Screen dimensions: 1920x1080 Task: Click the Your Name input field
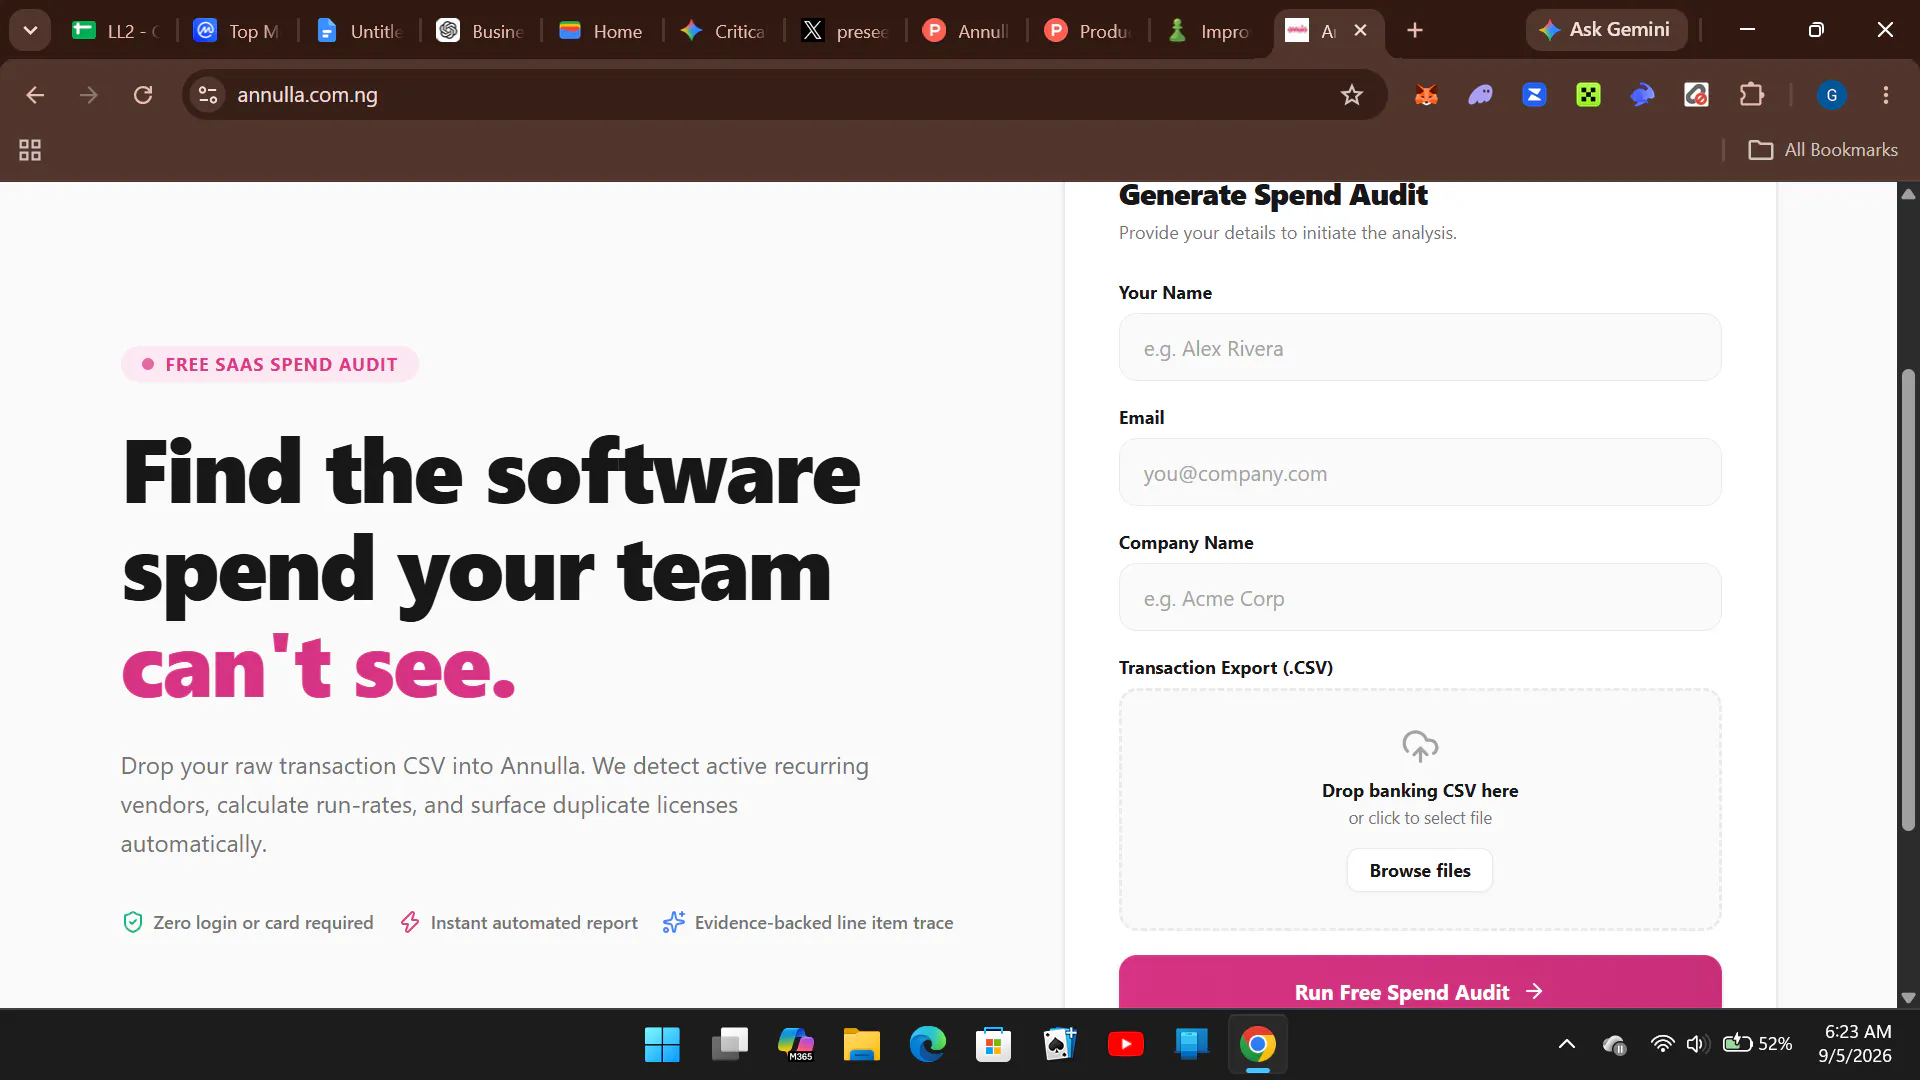point(1420,348)
